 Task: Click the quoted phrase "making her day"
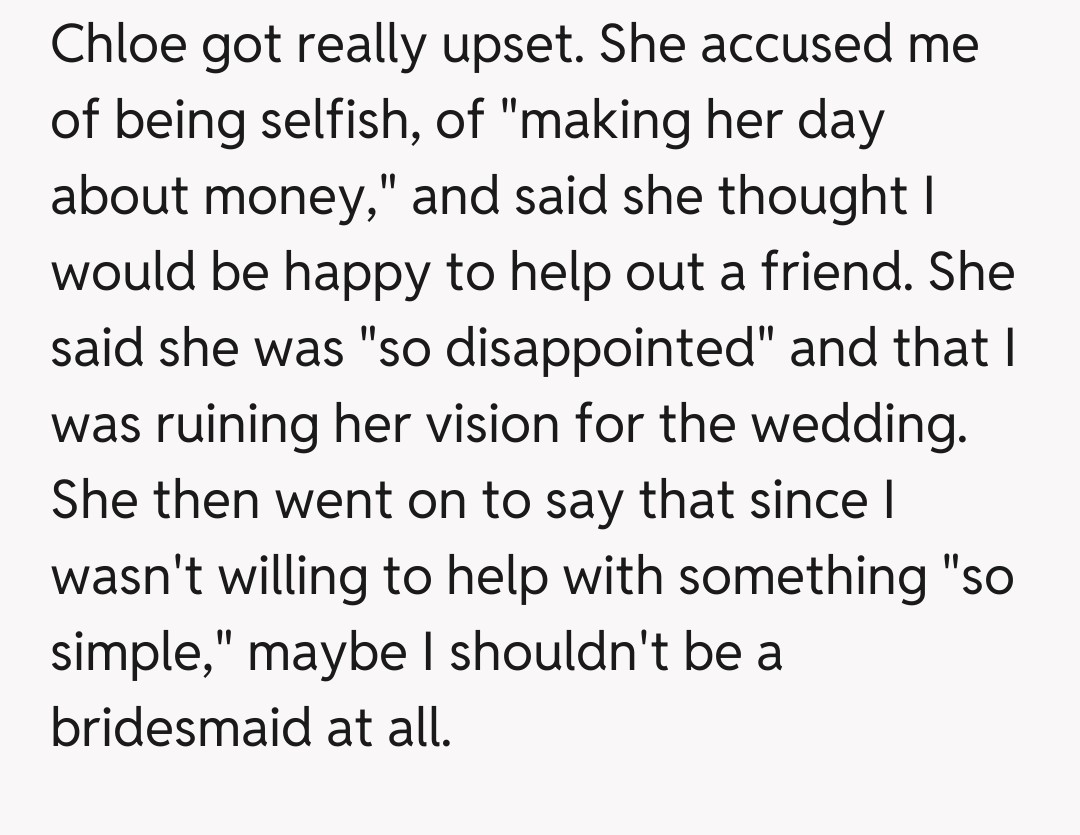pyautogui.click(x=688, y=122)
